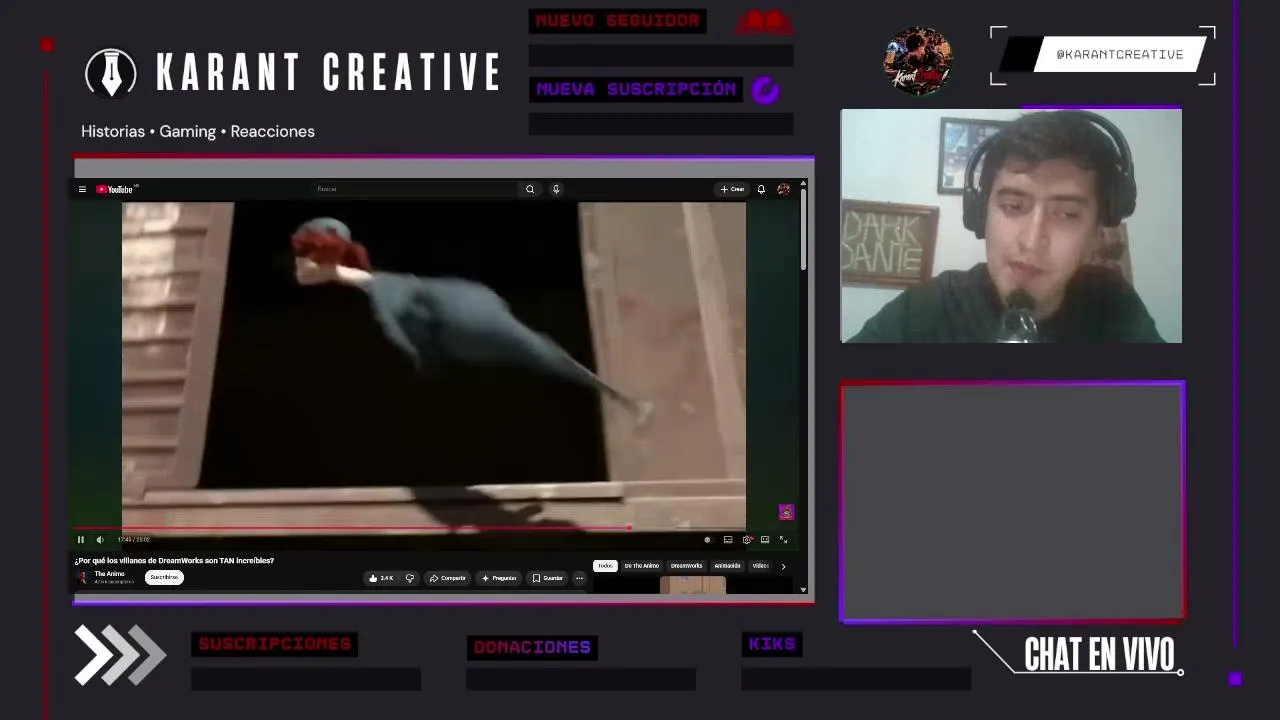Toggle subtitles in the video player
The image size is (1280, 720).
pyautogui.click(x=728, y=540)
